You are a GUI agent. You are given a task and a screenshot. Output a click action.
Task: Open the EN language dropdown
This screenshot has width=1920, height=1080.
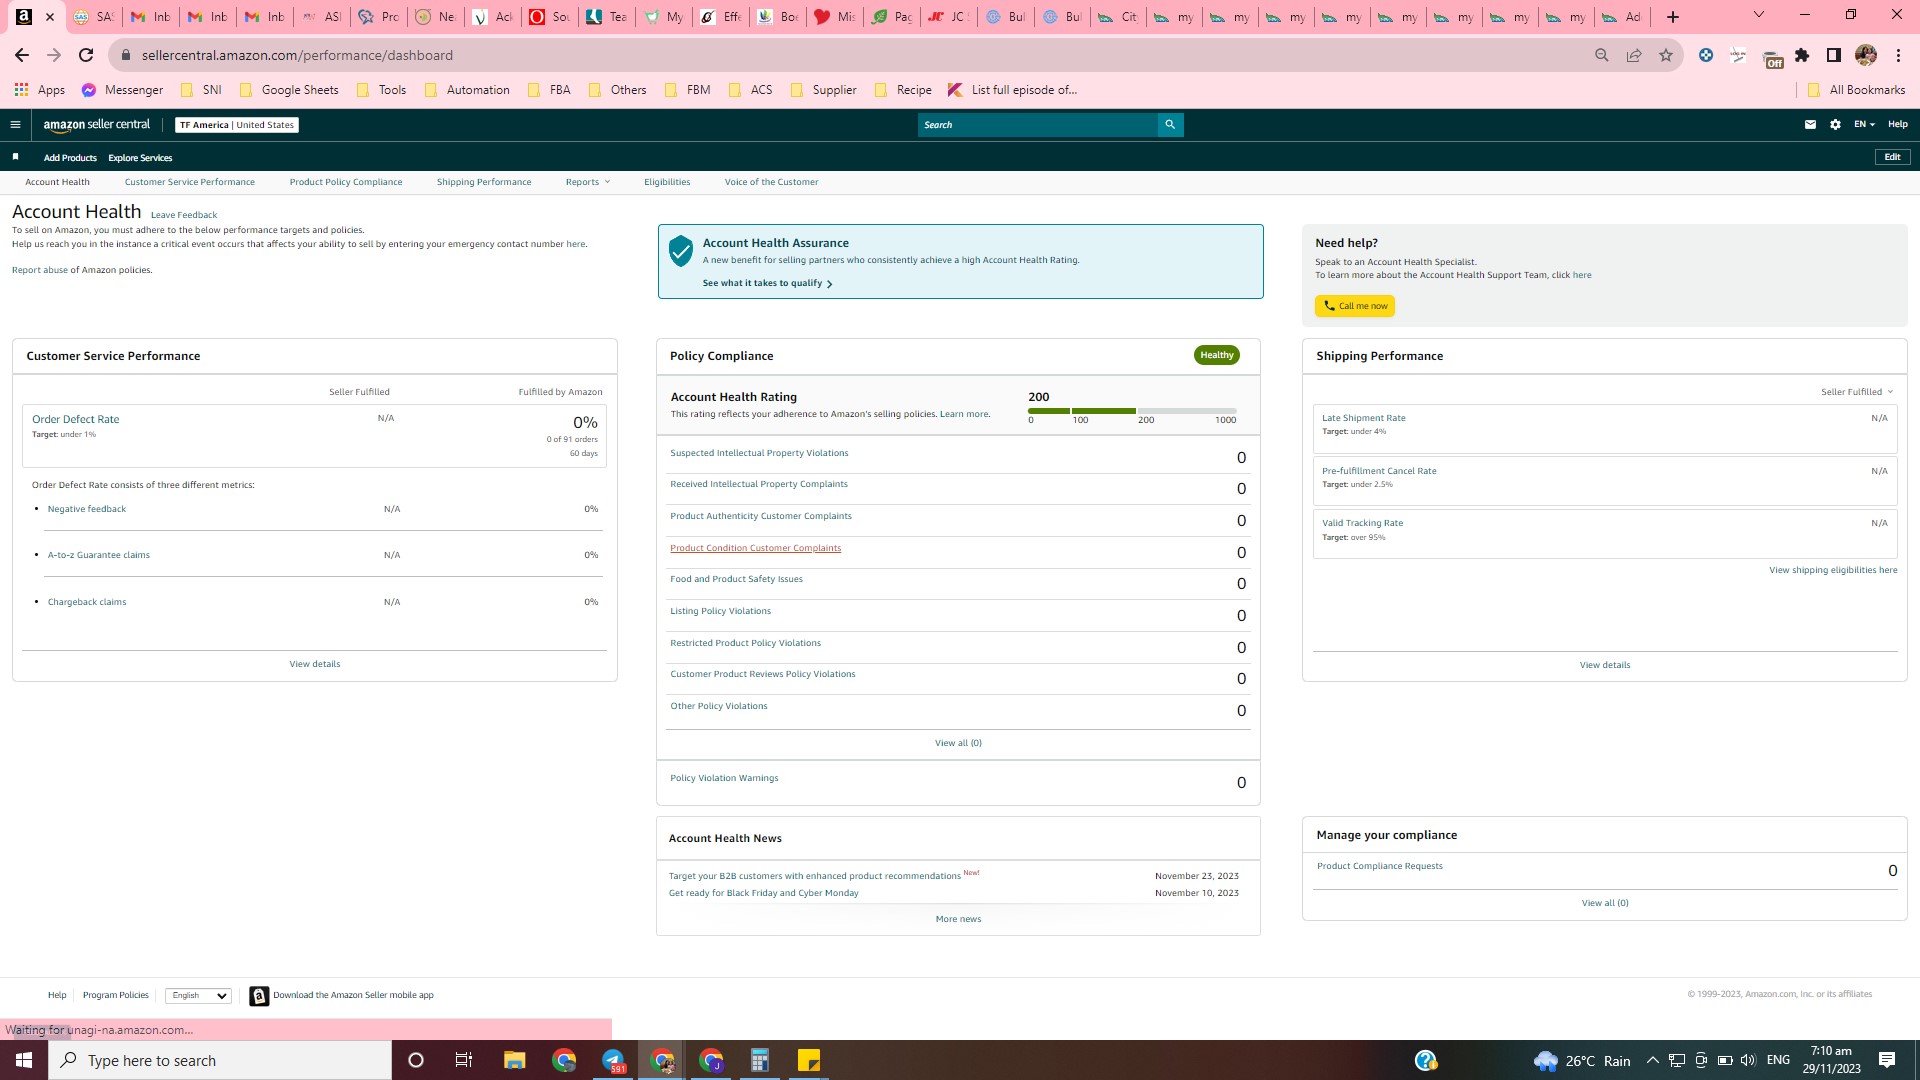(x=1864, y=125)
